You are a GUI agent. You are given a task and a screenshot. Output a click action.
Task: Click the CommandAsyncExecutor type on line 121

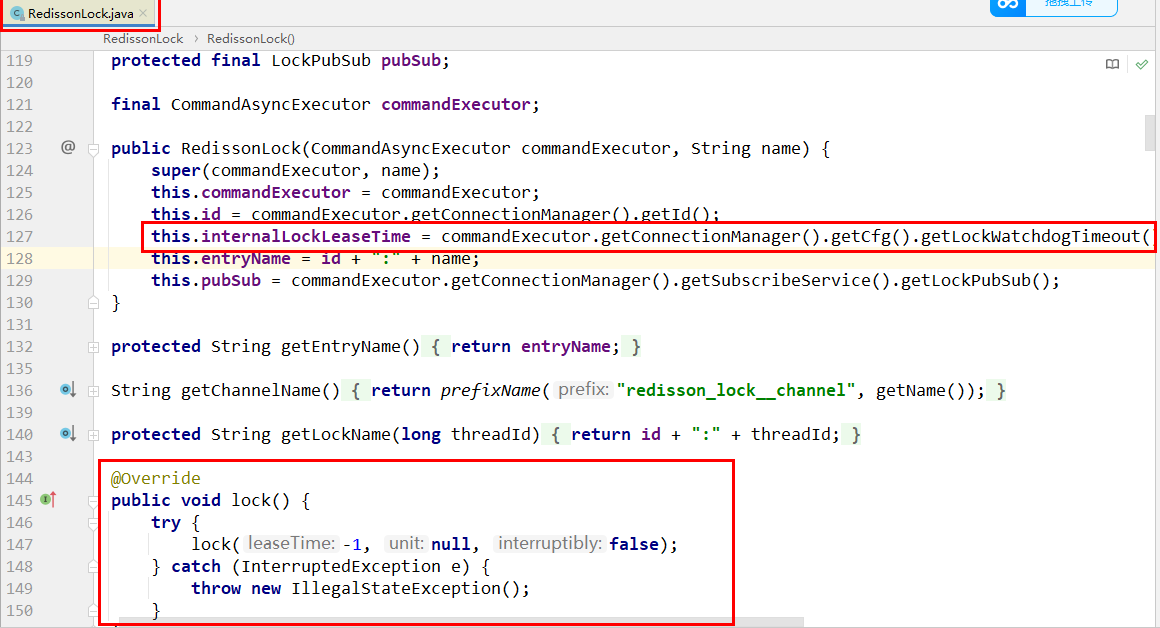[x=271, y=104]
